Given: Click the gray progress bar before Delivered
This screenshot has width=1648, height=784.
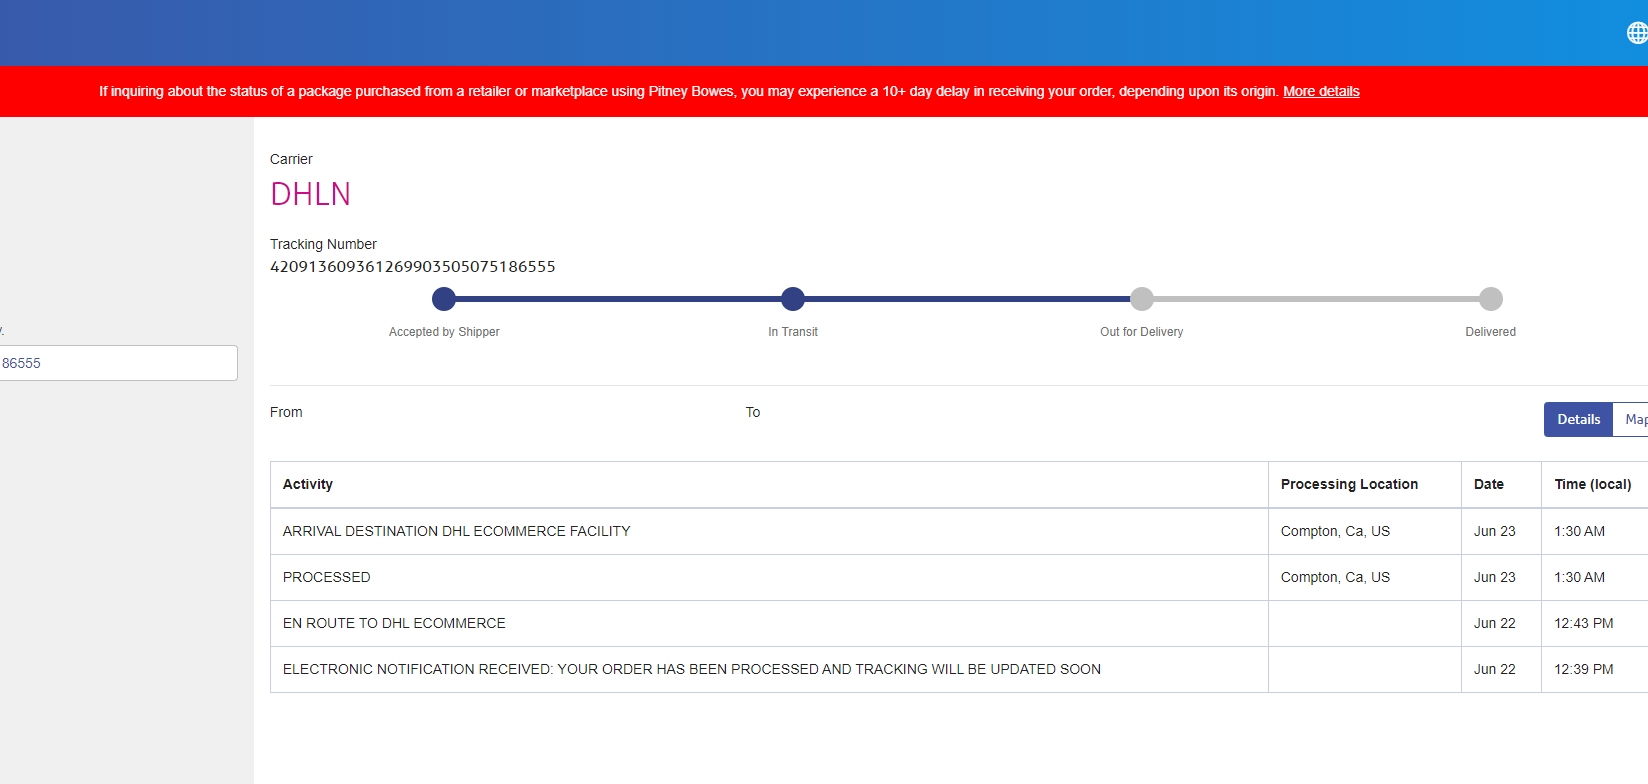Looking at the screenshot, I should tap(1315, 299).
